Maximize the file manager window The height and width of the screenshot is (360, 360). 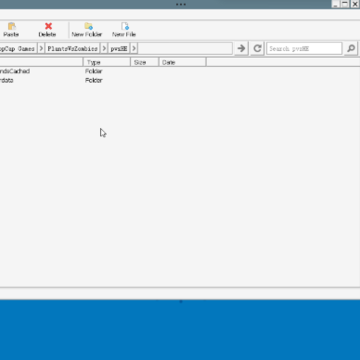click(345, 4)
